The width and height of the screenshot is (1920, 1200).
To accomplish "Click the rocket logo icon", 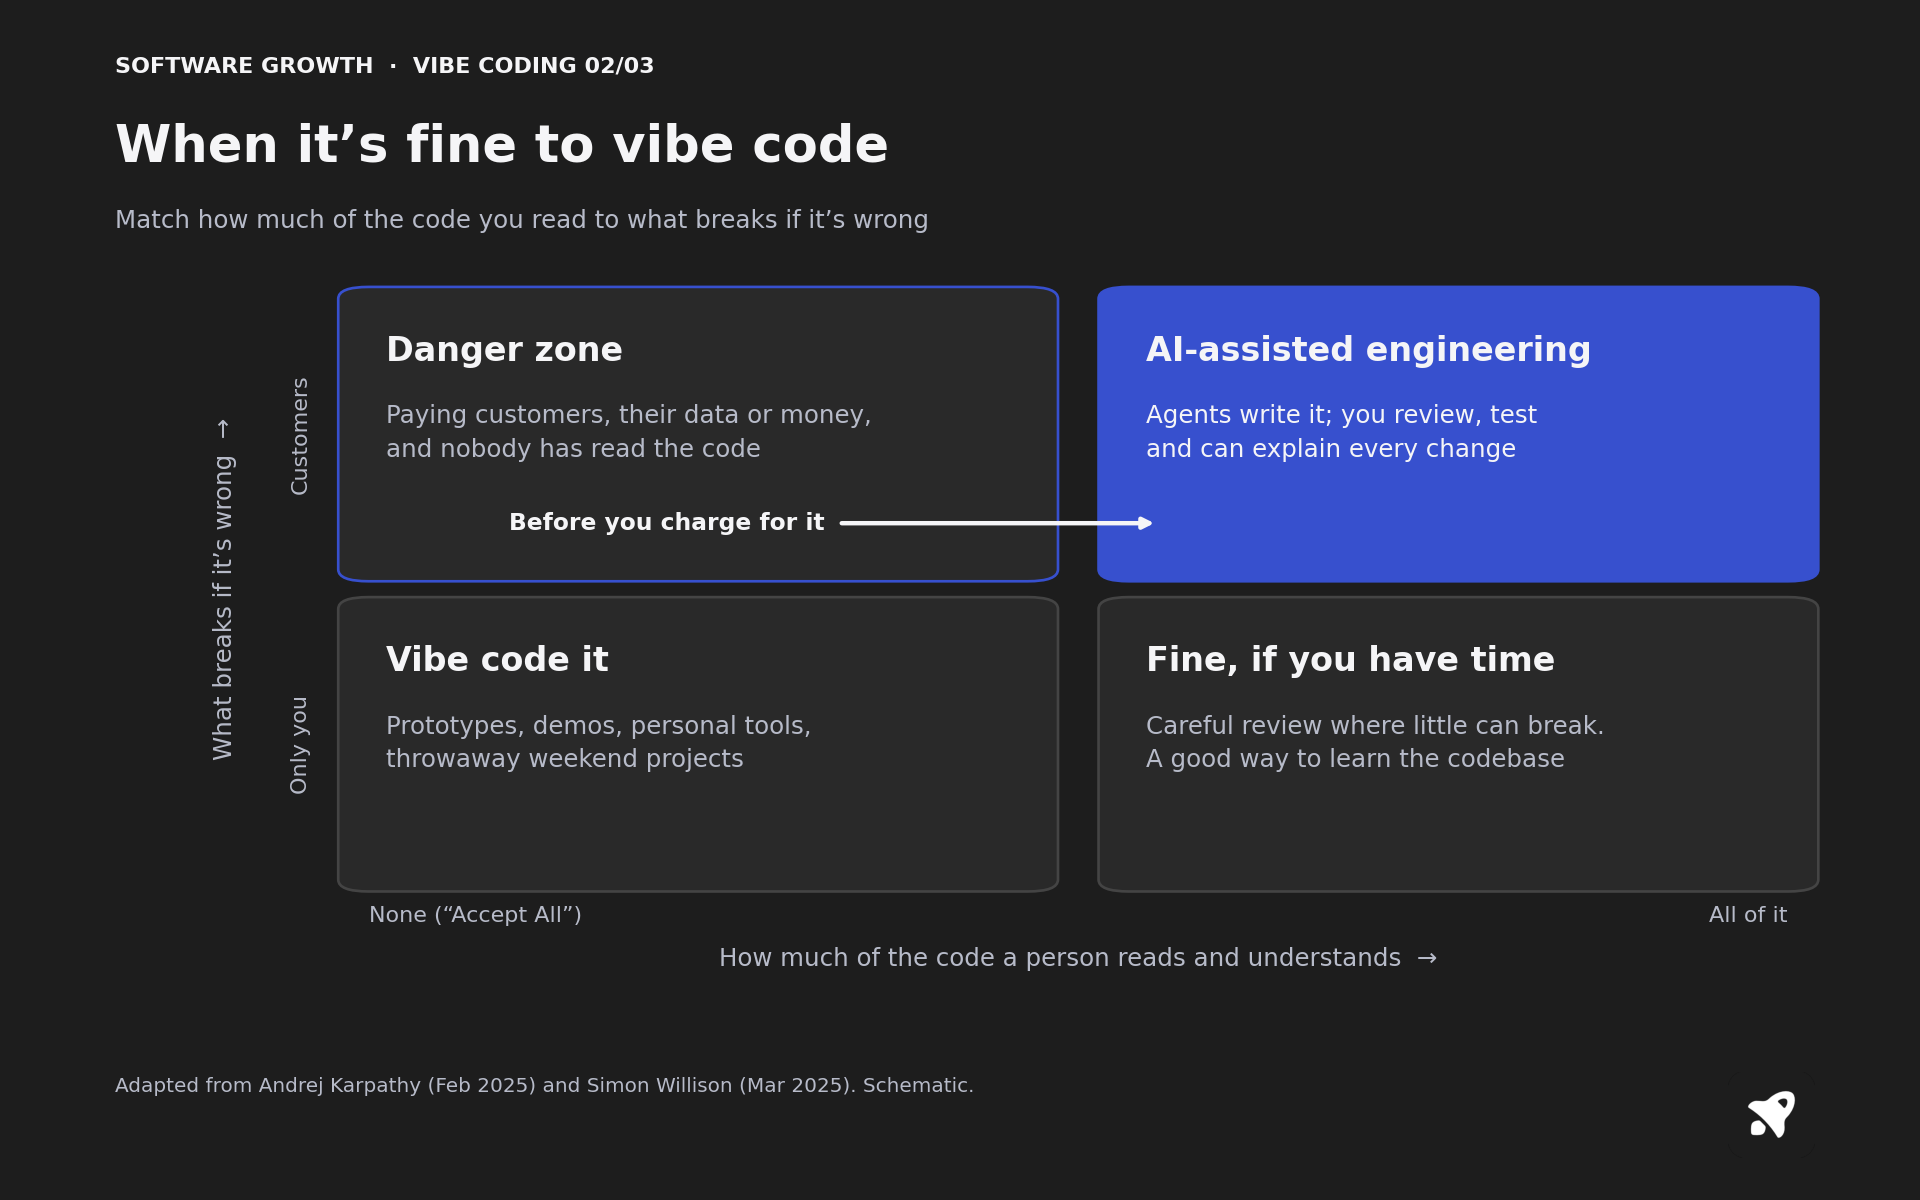I will (1771, 1114).
